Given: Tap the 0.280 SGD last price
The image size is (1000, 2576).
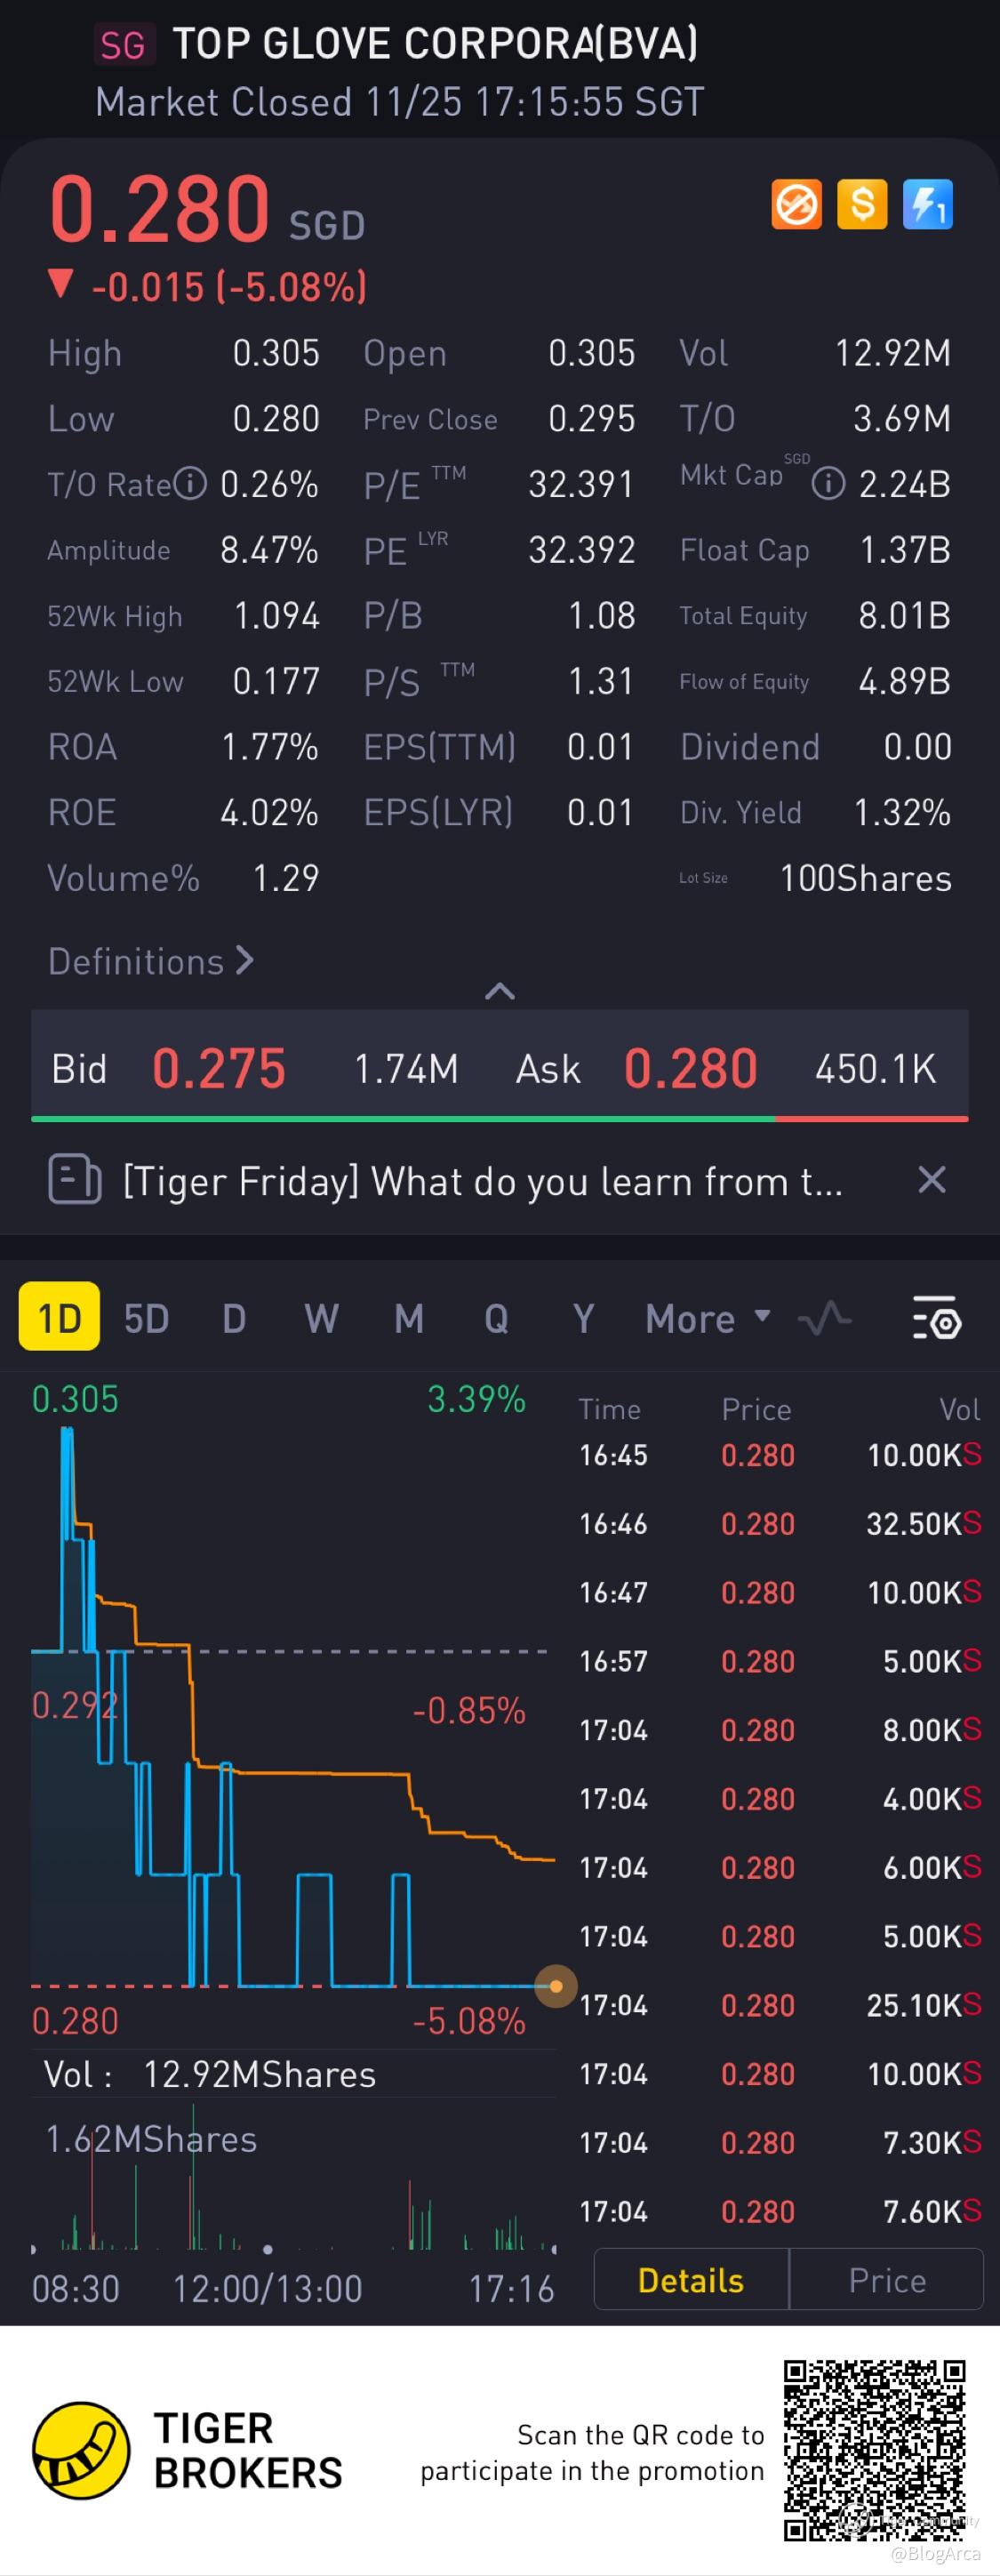Looking at the screenshot, I should (x=207, y=209).
